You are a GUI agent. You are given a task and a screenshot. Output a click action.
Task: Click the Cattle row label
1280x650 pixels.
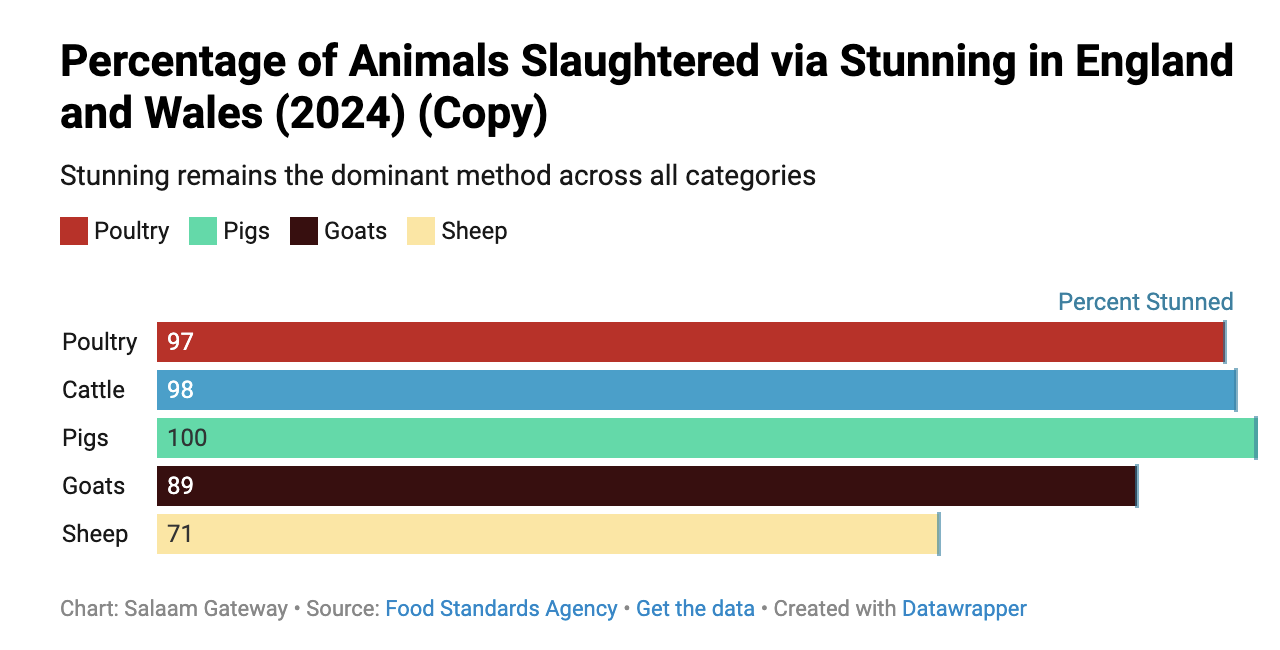[x=94, y=390]
